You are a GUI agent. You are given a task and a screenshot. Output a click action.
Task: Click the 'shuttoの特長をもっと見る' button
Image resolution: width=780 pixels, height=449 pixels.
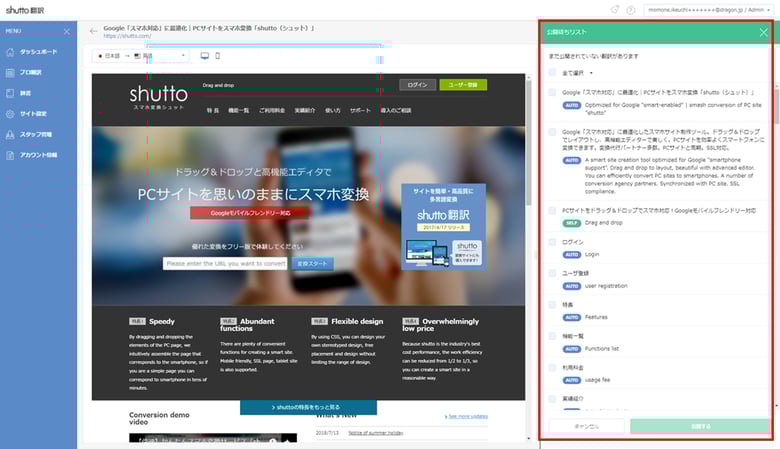coord(308,407)
